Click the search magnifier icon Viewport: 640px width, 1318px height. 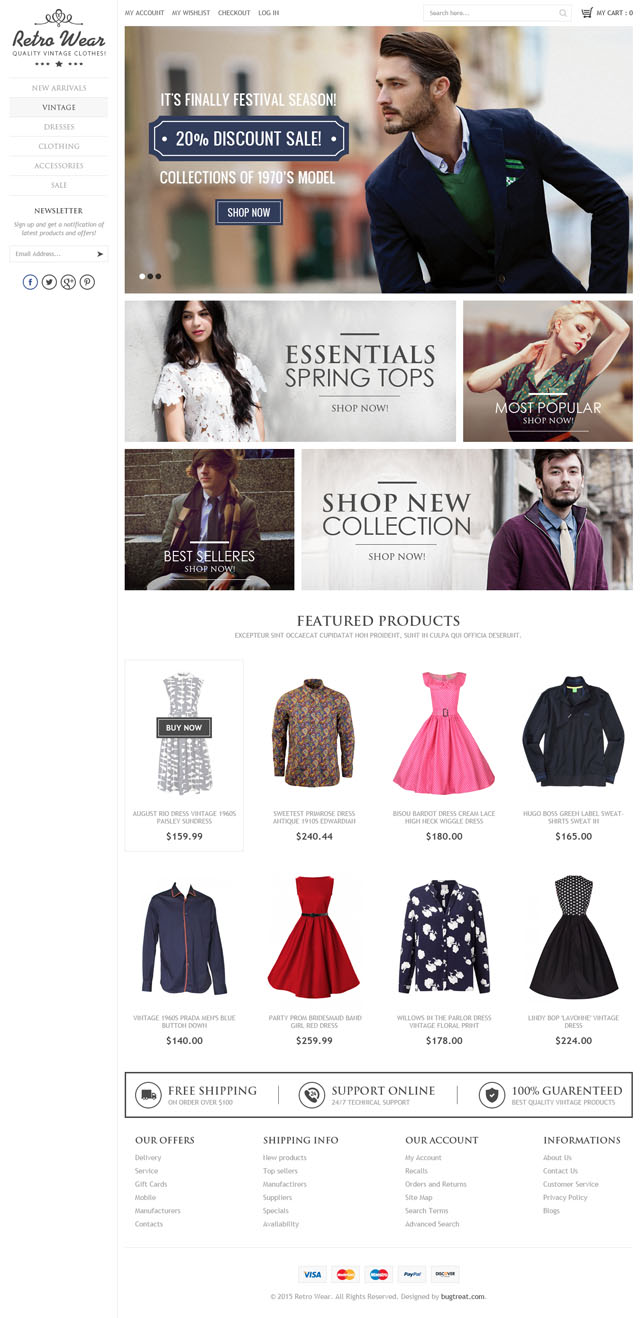[563, 13]
